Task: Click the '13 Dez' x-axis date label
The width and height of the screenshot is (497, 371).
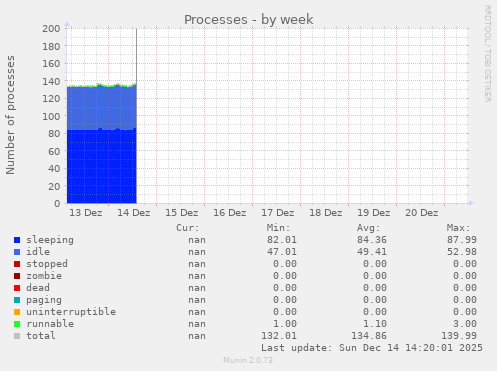Action: pyautogui.click(x=86, y=213)
